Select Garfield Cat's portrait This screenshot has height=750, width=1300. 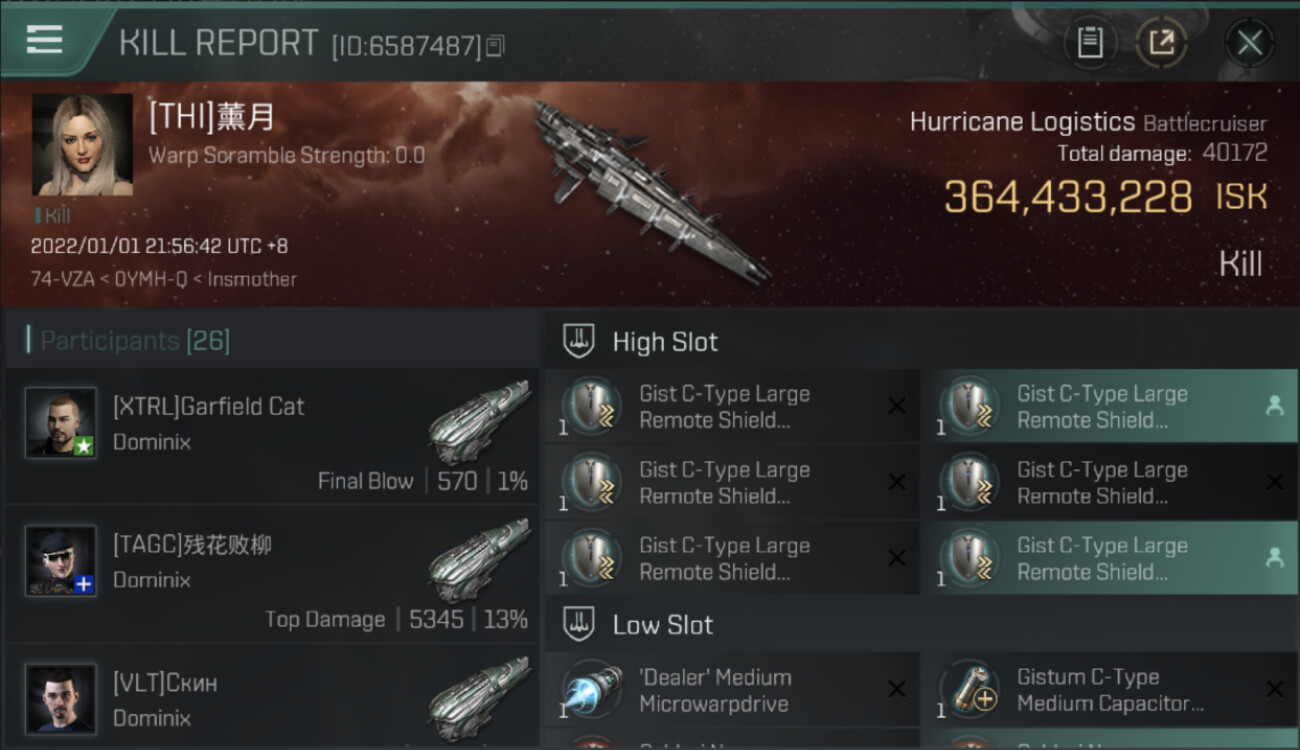coord(61,422)
